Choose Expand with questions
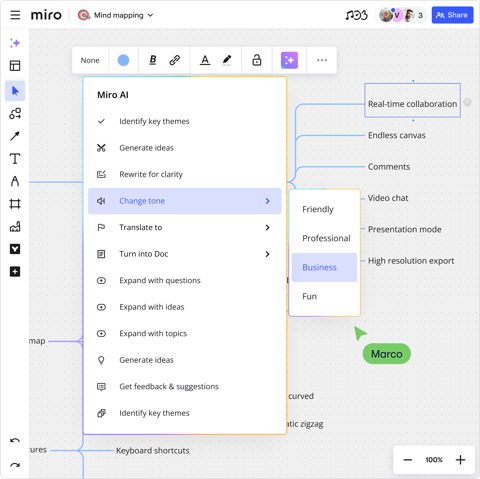480x479 pixels. tap(185, 281)
